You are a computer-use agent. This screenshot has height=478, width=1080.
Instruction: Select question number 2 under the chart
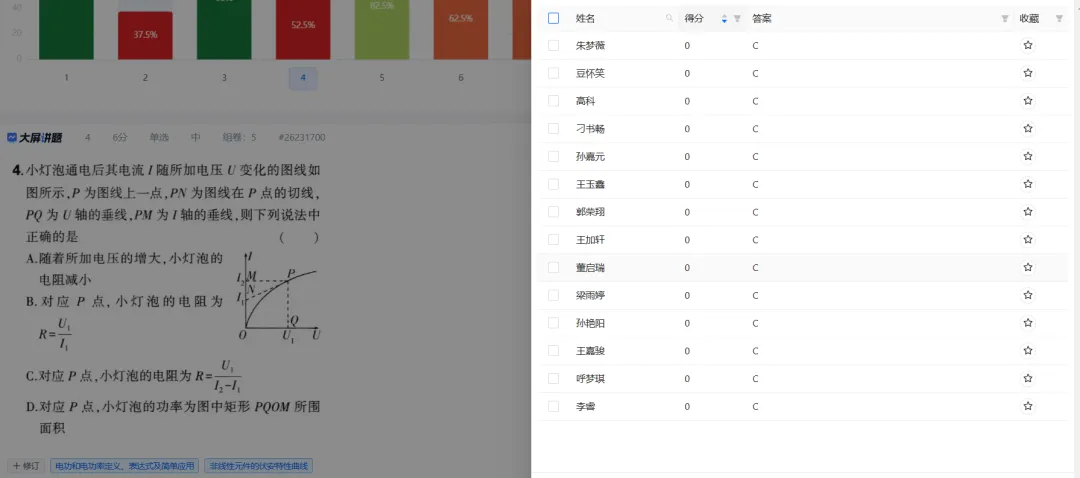tap(145, 78)
